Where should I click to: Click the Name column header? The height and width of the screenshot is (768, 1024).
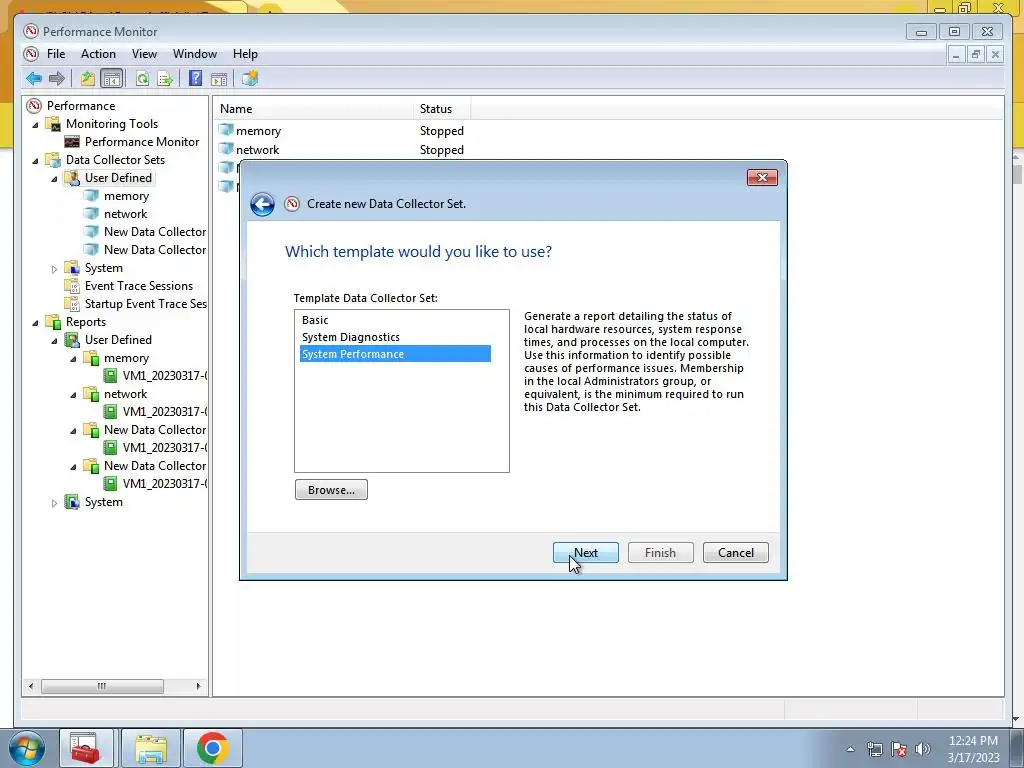tap(313, 109)
